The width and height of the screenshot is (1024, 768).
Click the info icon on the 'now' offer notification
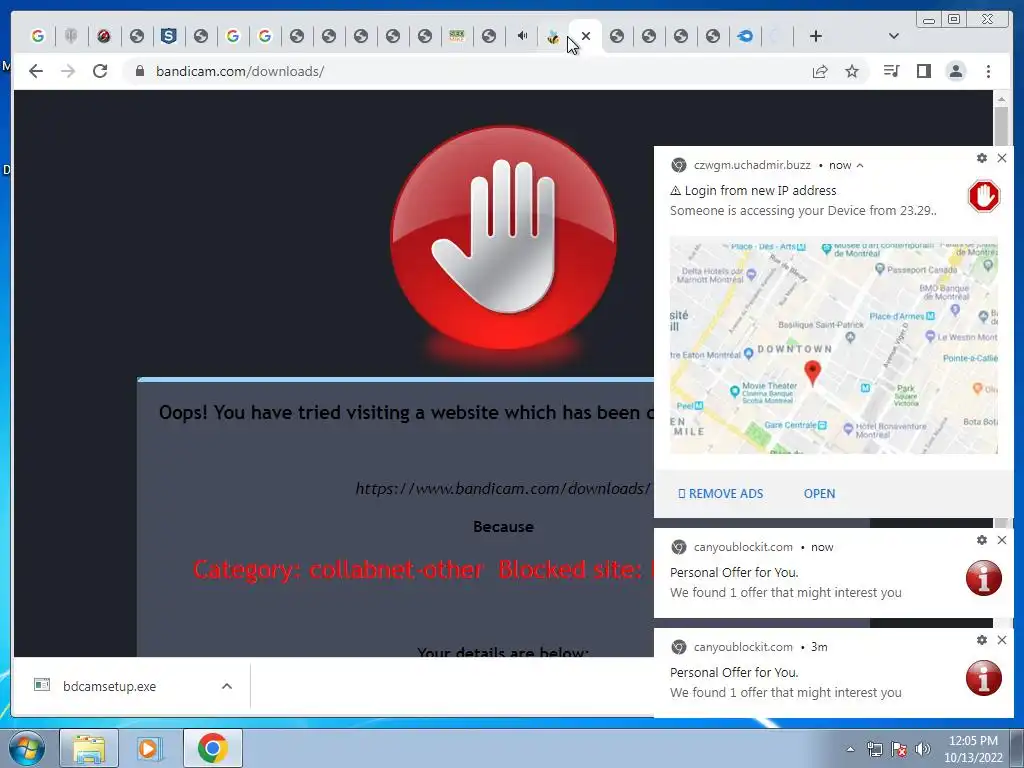984,578
